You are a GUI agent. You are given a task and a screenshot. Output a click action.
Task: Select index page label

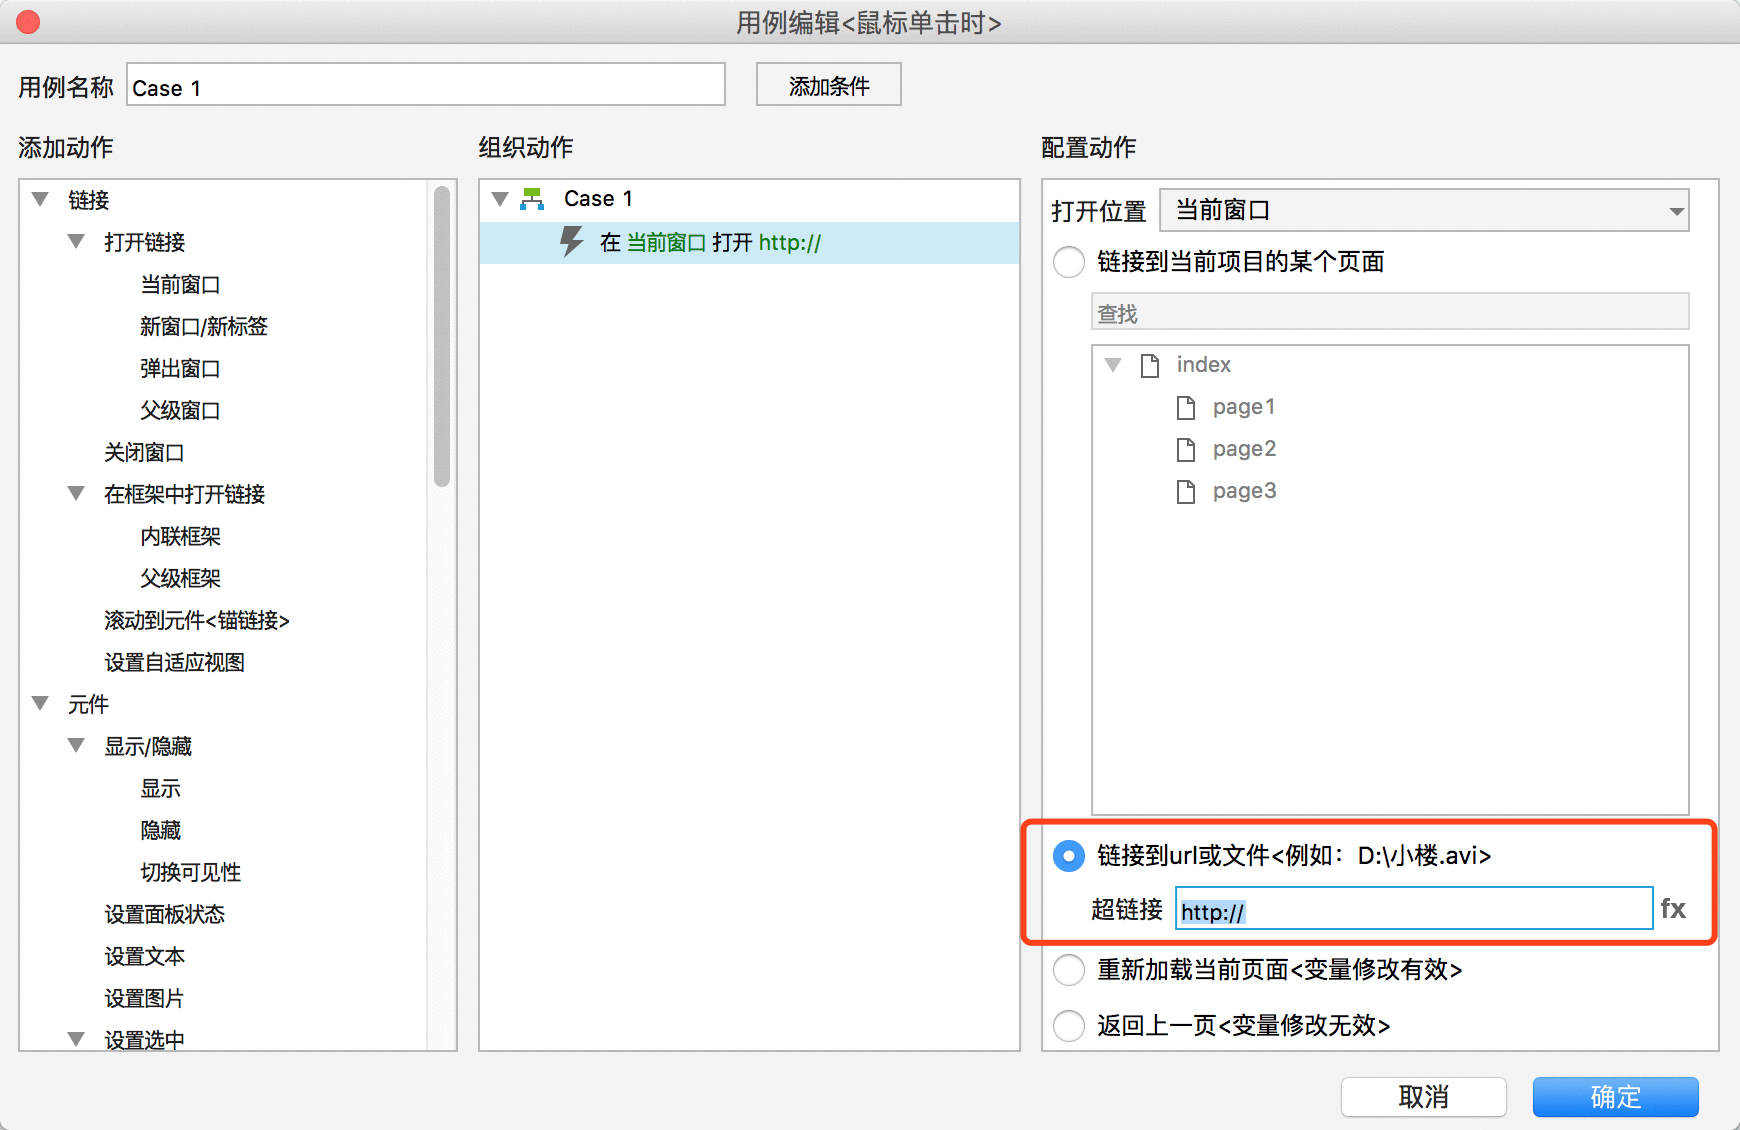(x=1204, y=365)
